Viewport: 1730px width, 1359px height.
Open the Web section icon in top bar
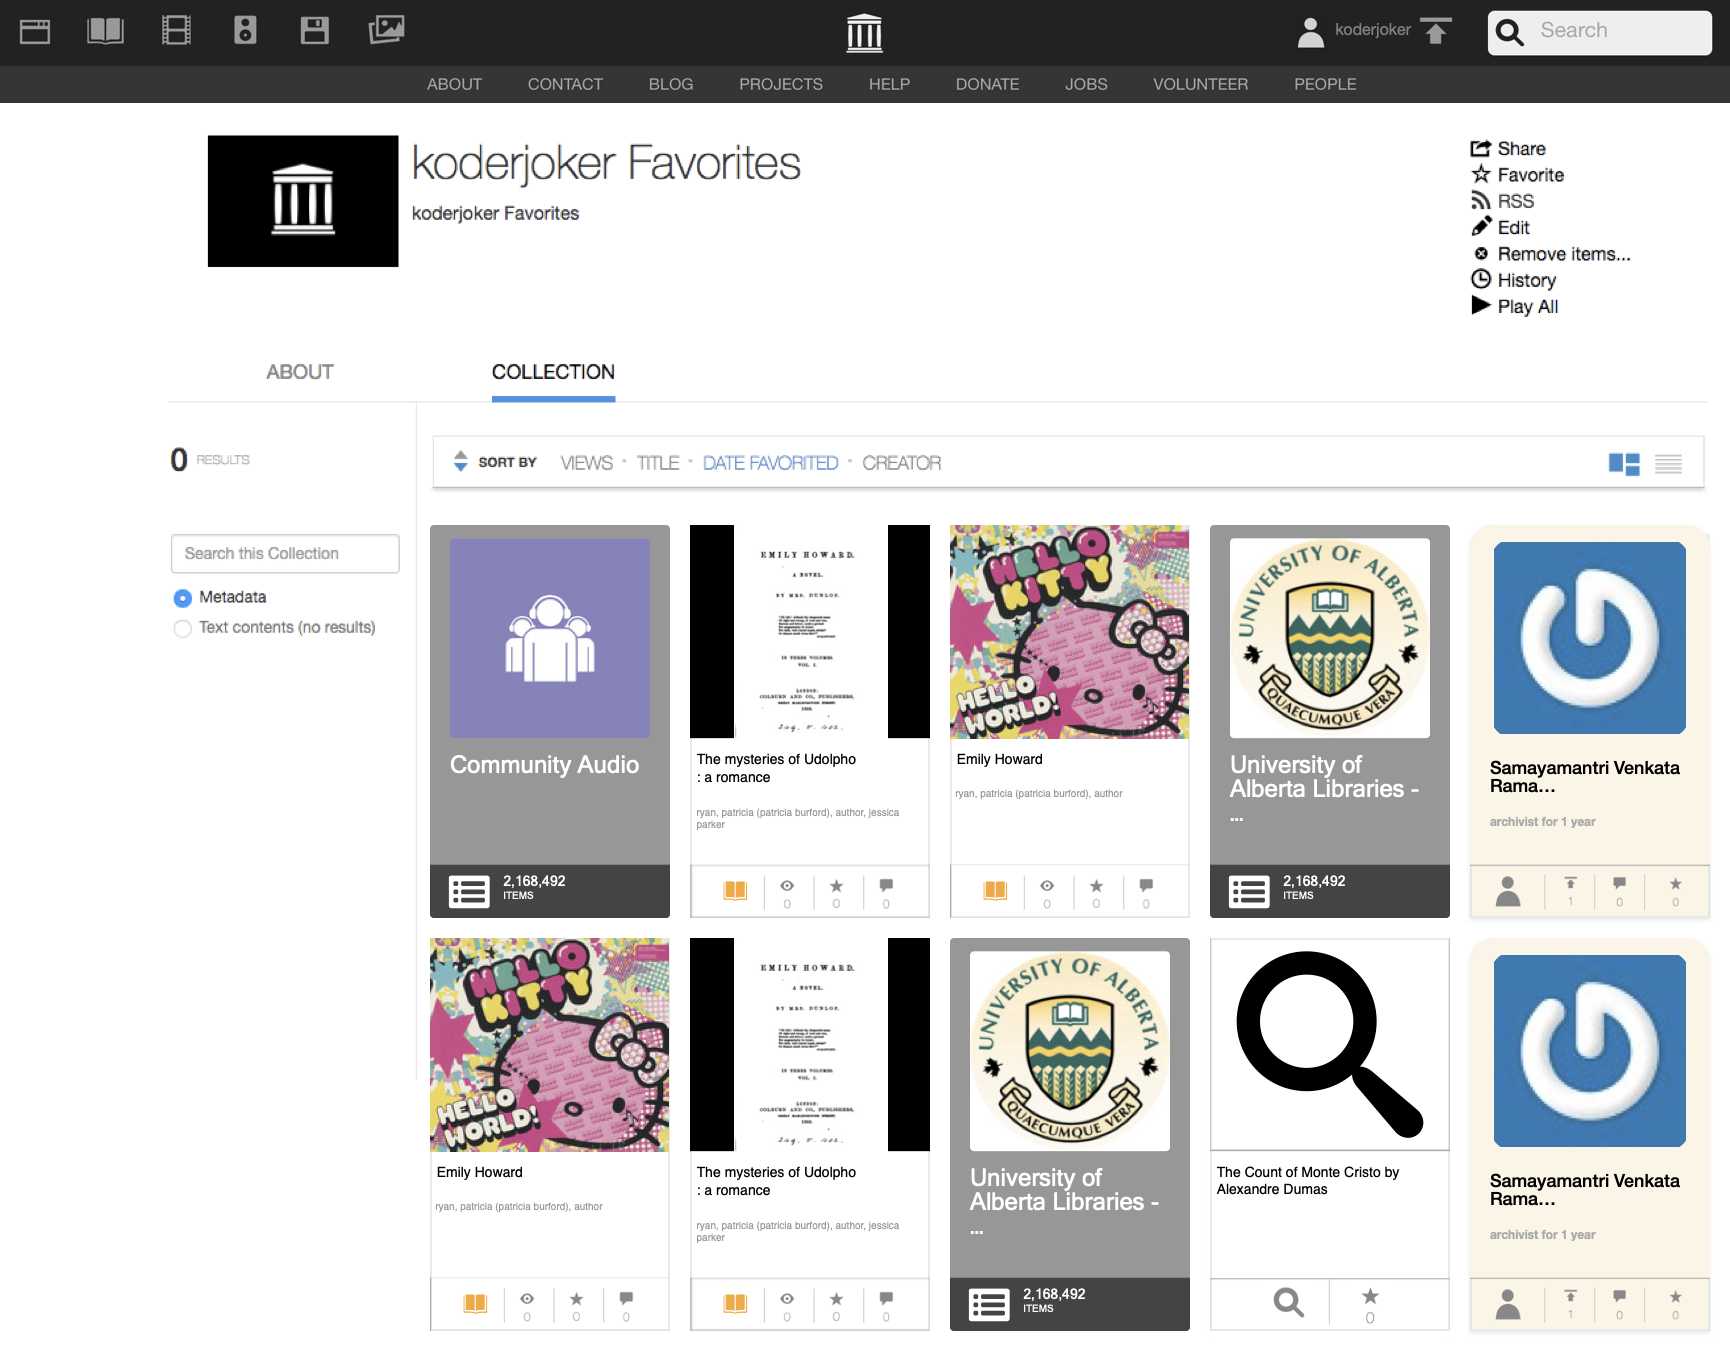coord(35,31)
